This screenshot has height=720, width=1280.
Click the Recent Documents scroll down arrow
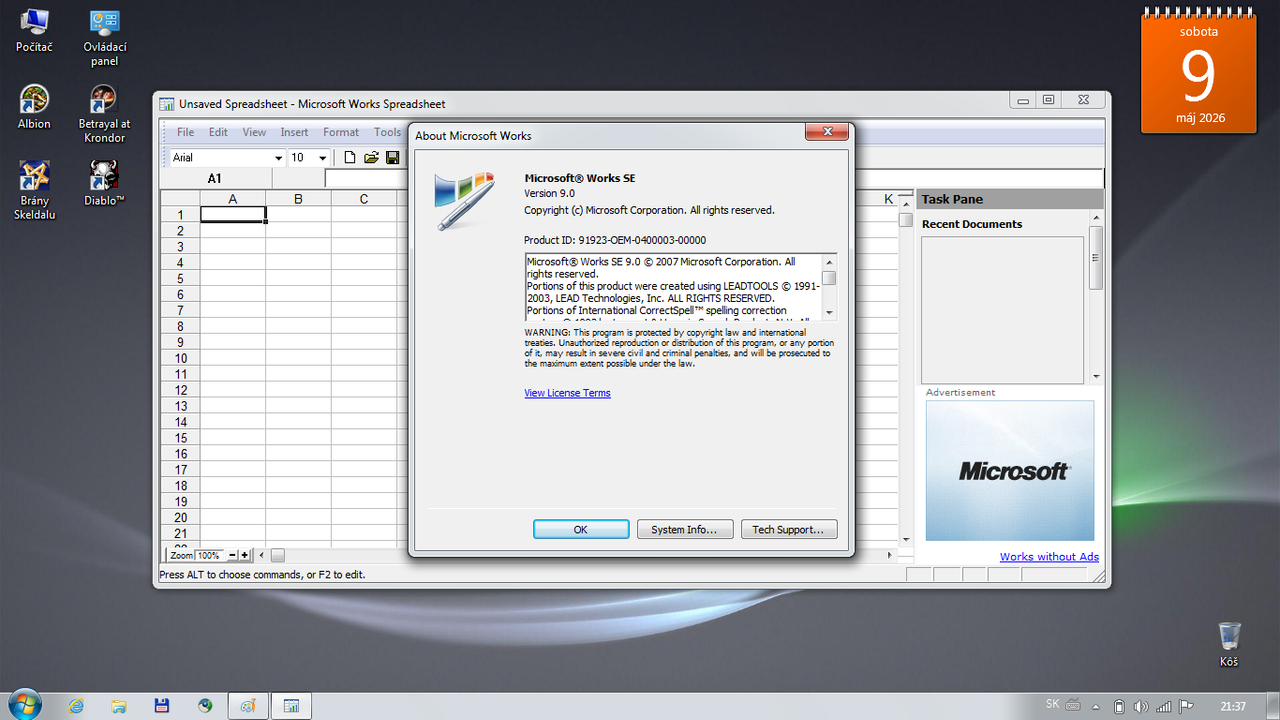tap(1096, 377)
